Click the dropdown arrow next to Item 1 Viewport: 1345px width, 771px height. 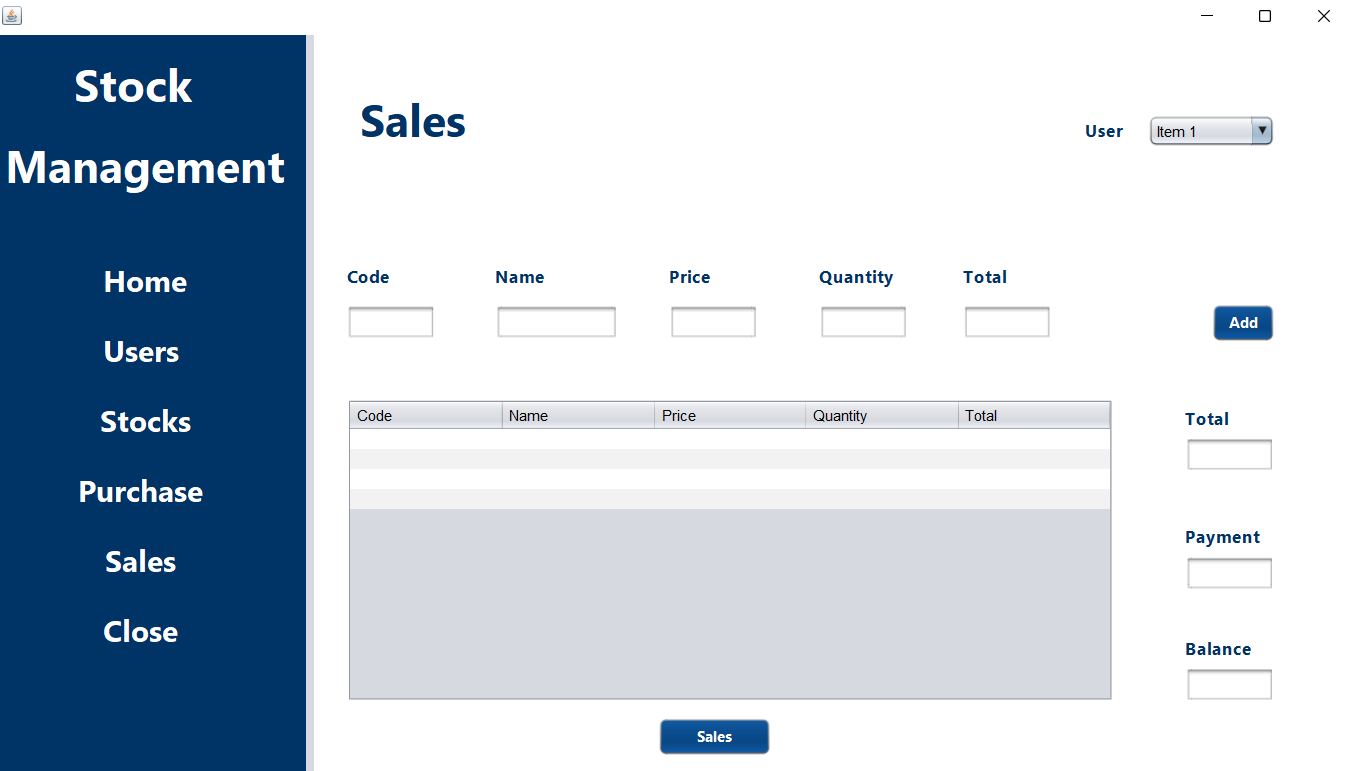pyautogui.click(x=1262, y=130)
